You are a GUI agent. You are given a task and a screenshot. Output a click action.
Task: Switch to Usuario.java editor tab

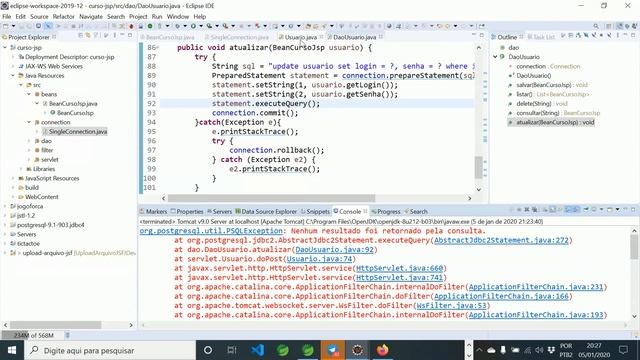click(x=301, y=37)
